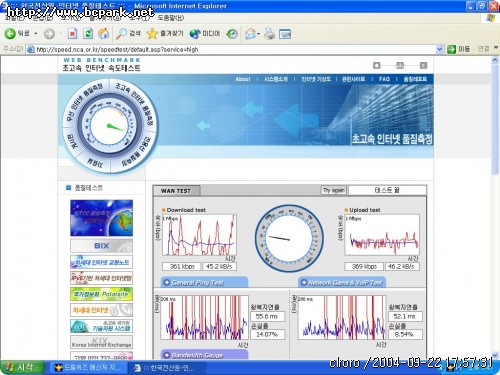Click the Stop loading icon
The image size is (500, 375).
[x=72, y=33]
